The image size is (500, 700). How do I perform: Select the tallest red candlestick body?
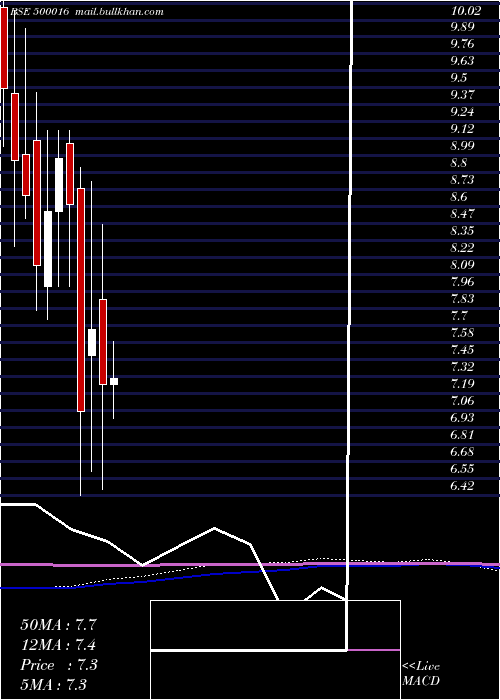coord(81,300)
